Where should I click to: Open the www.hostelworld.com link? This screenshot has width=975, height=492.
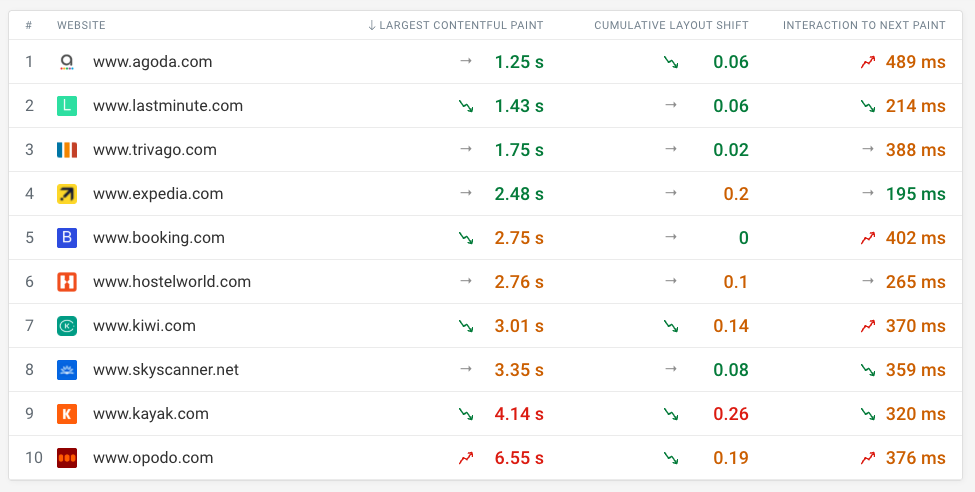pos(172,282)
